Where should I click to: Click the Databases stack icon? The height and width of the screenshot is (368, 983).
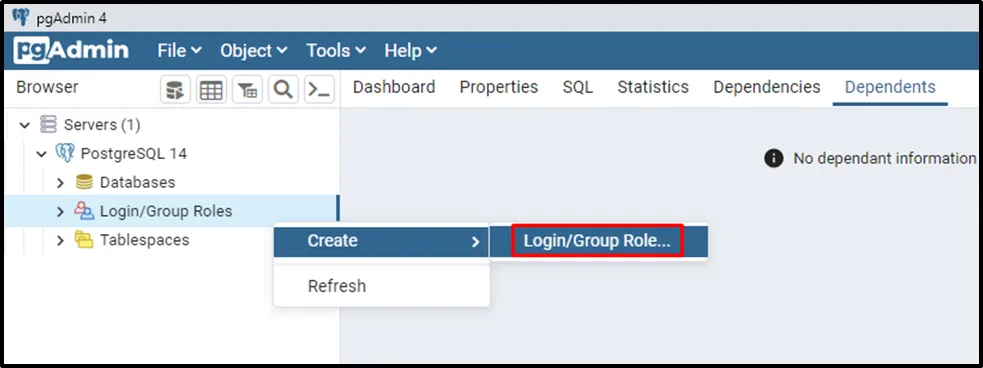pos(84,182)
